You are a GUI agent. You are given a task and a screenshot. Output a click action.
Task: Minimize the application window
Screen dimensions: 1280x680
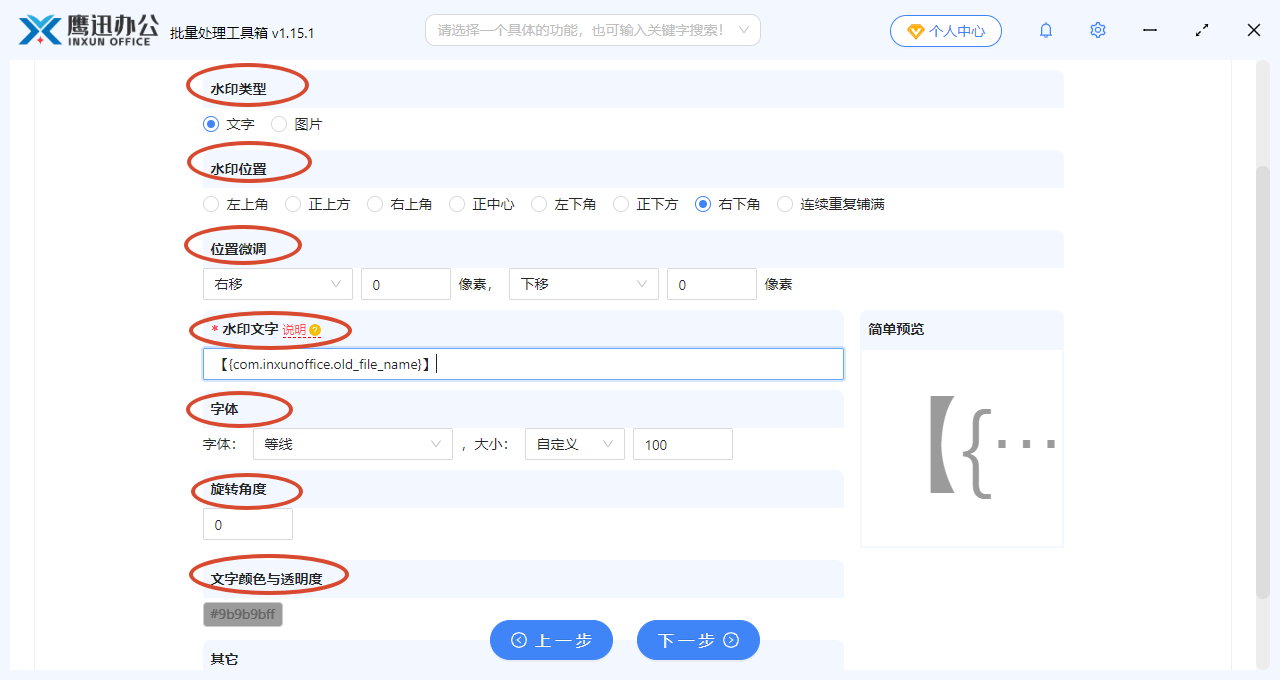click(x=1150, y=30)
